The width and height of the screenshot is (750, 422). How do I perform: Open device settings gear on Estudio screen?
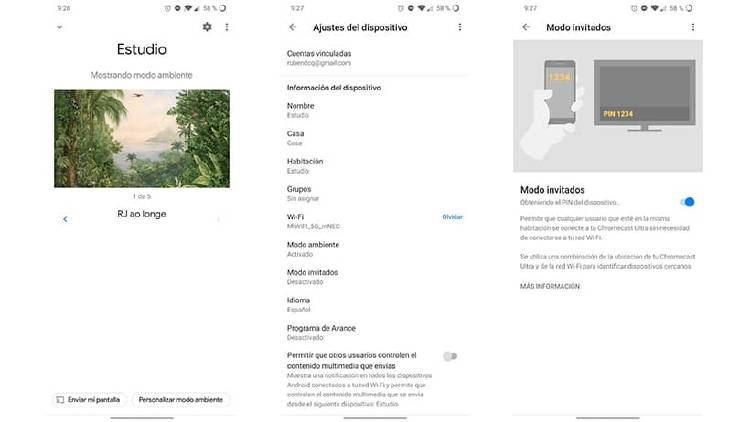click(x=207, y=27)
